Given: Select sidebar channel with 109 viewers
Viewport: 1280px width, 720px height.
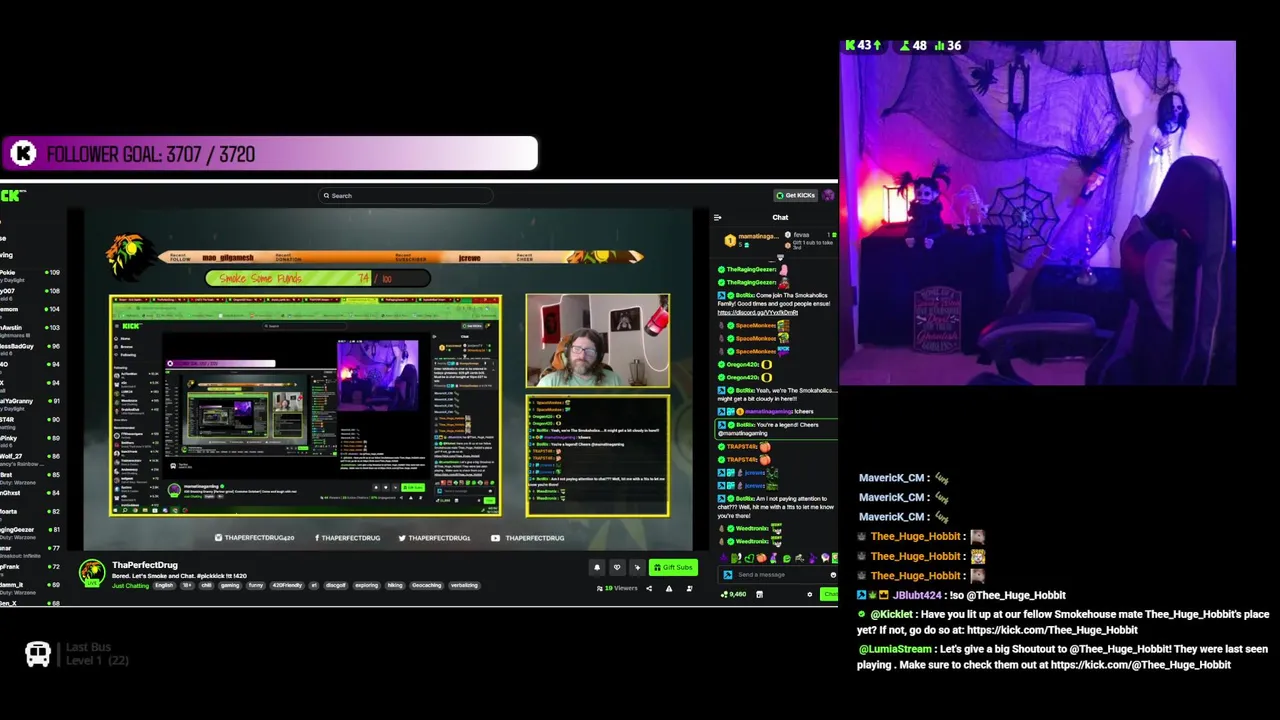Looking at the screenshot, I should click(30, 275).
